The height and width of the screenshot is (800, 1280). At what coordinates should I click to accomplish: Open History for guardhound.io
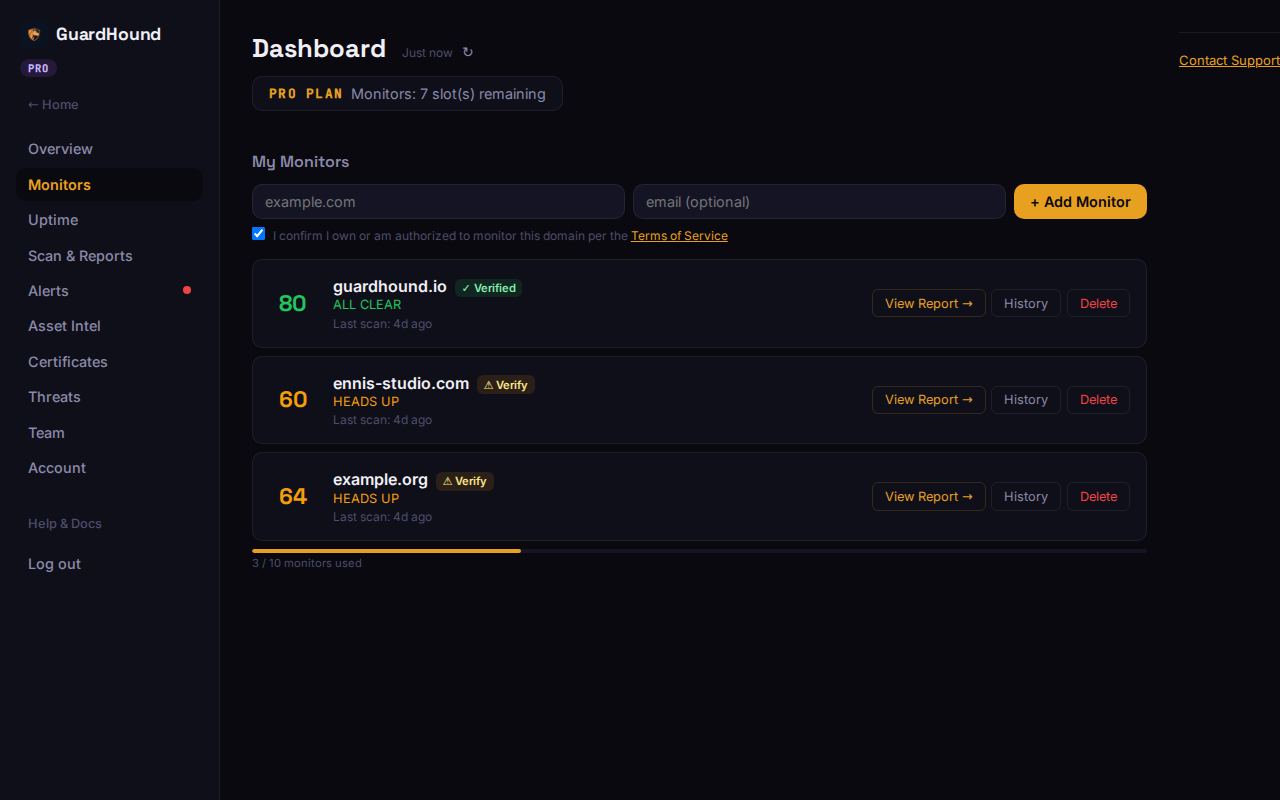click(x=1026, y=303)
